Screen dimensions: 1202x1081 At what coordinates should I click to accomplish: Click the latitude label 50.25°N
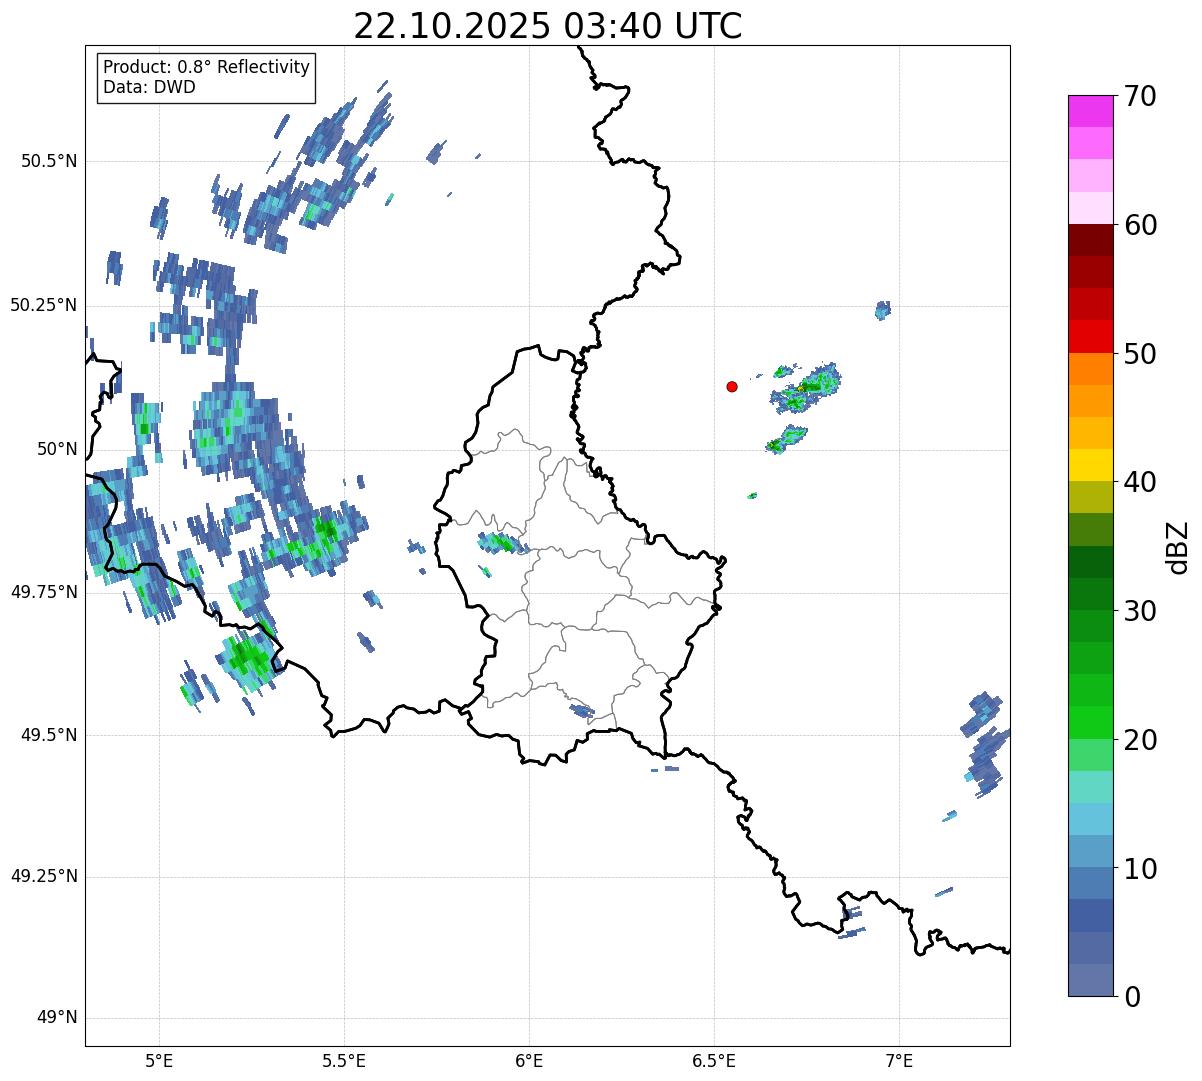(x=43, y=305)
